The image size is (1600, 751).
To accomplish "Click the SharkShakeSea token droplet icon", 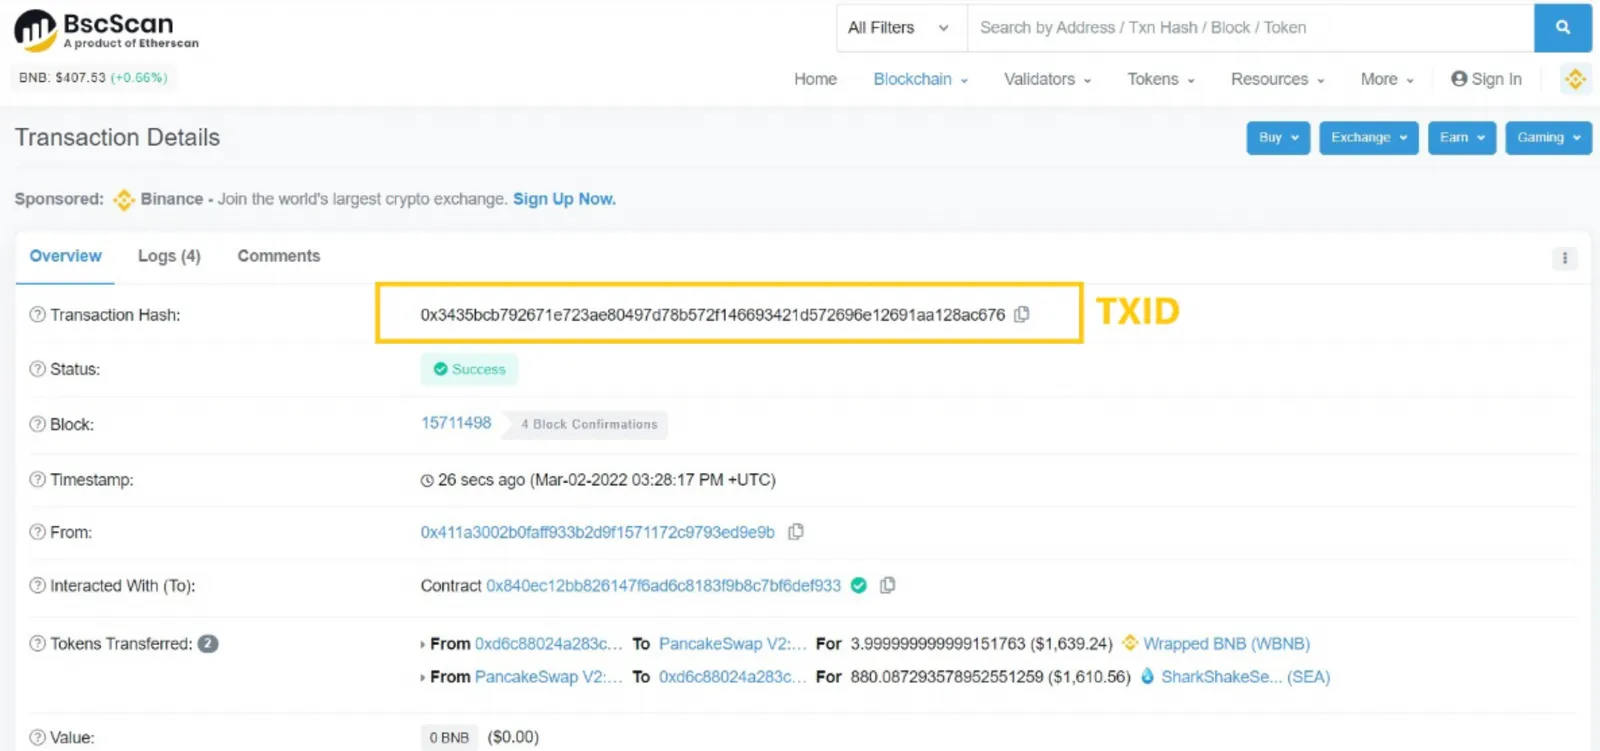I will tap(1148, 676).
